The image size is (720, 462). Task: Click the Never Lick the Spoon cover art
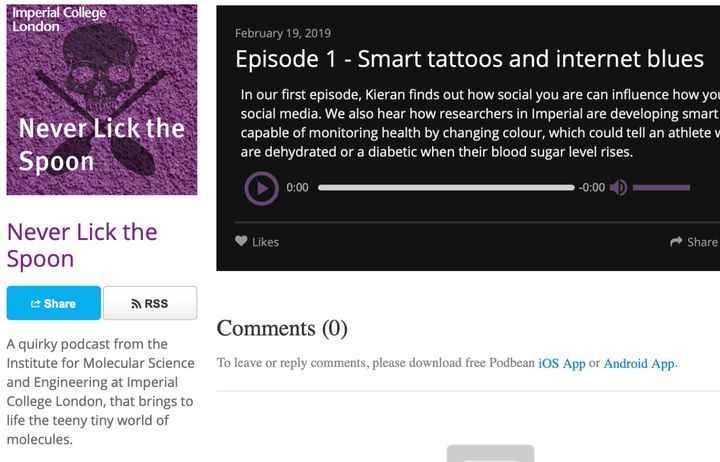coord(102,100)
